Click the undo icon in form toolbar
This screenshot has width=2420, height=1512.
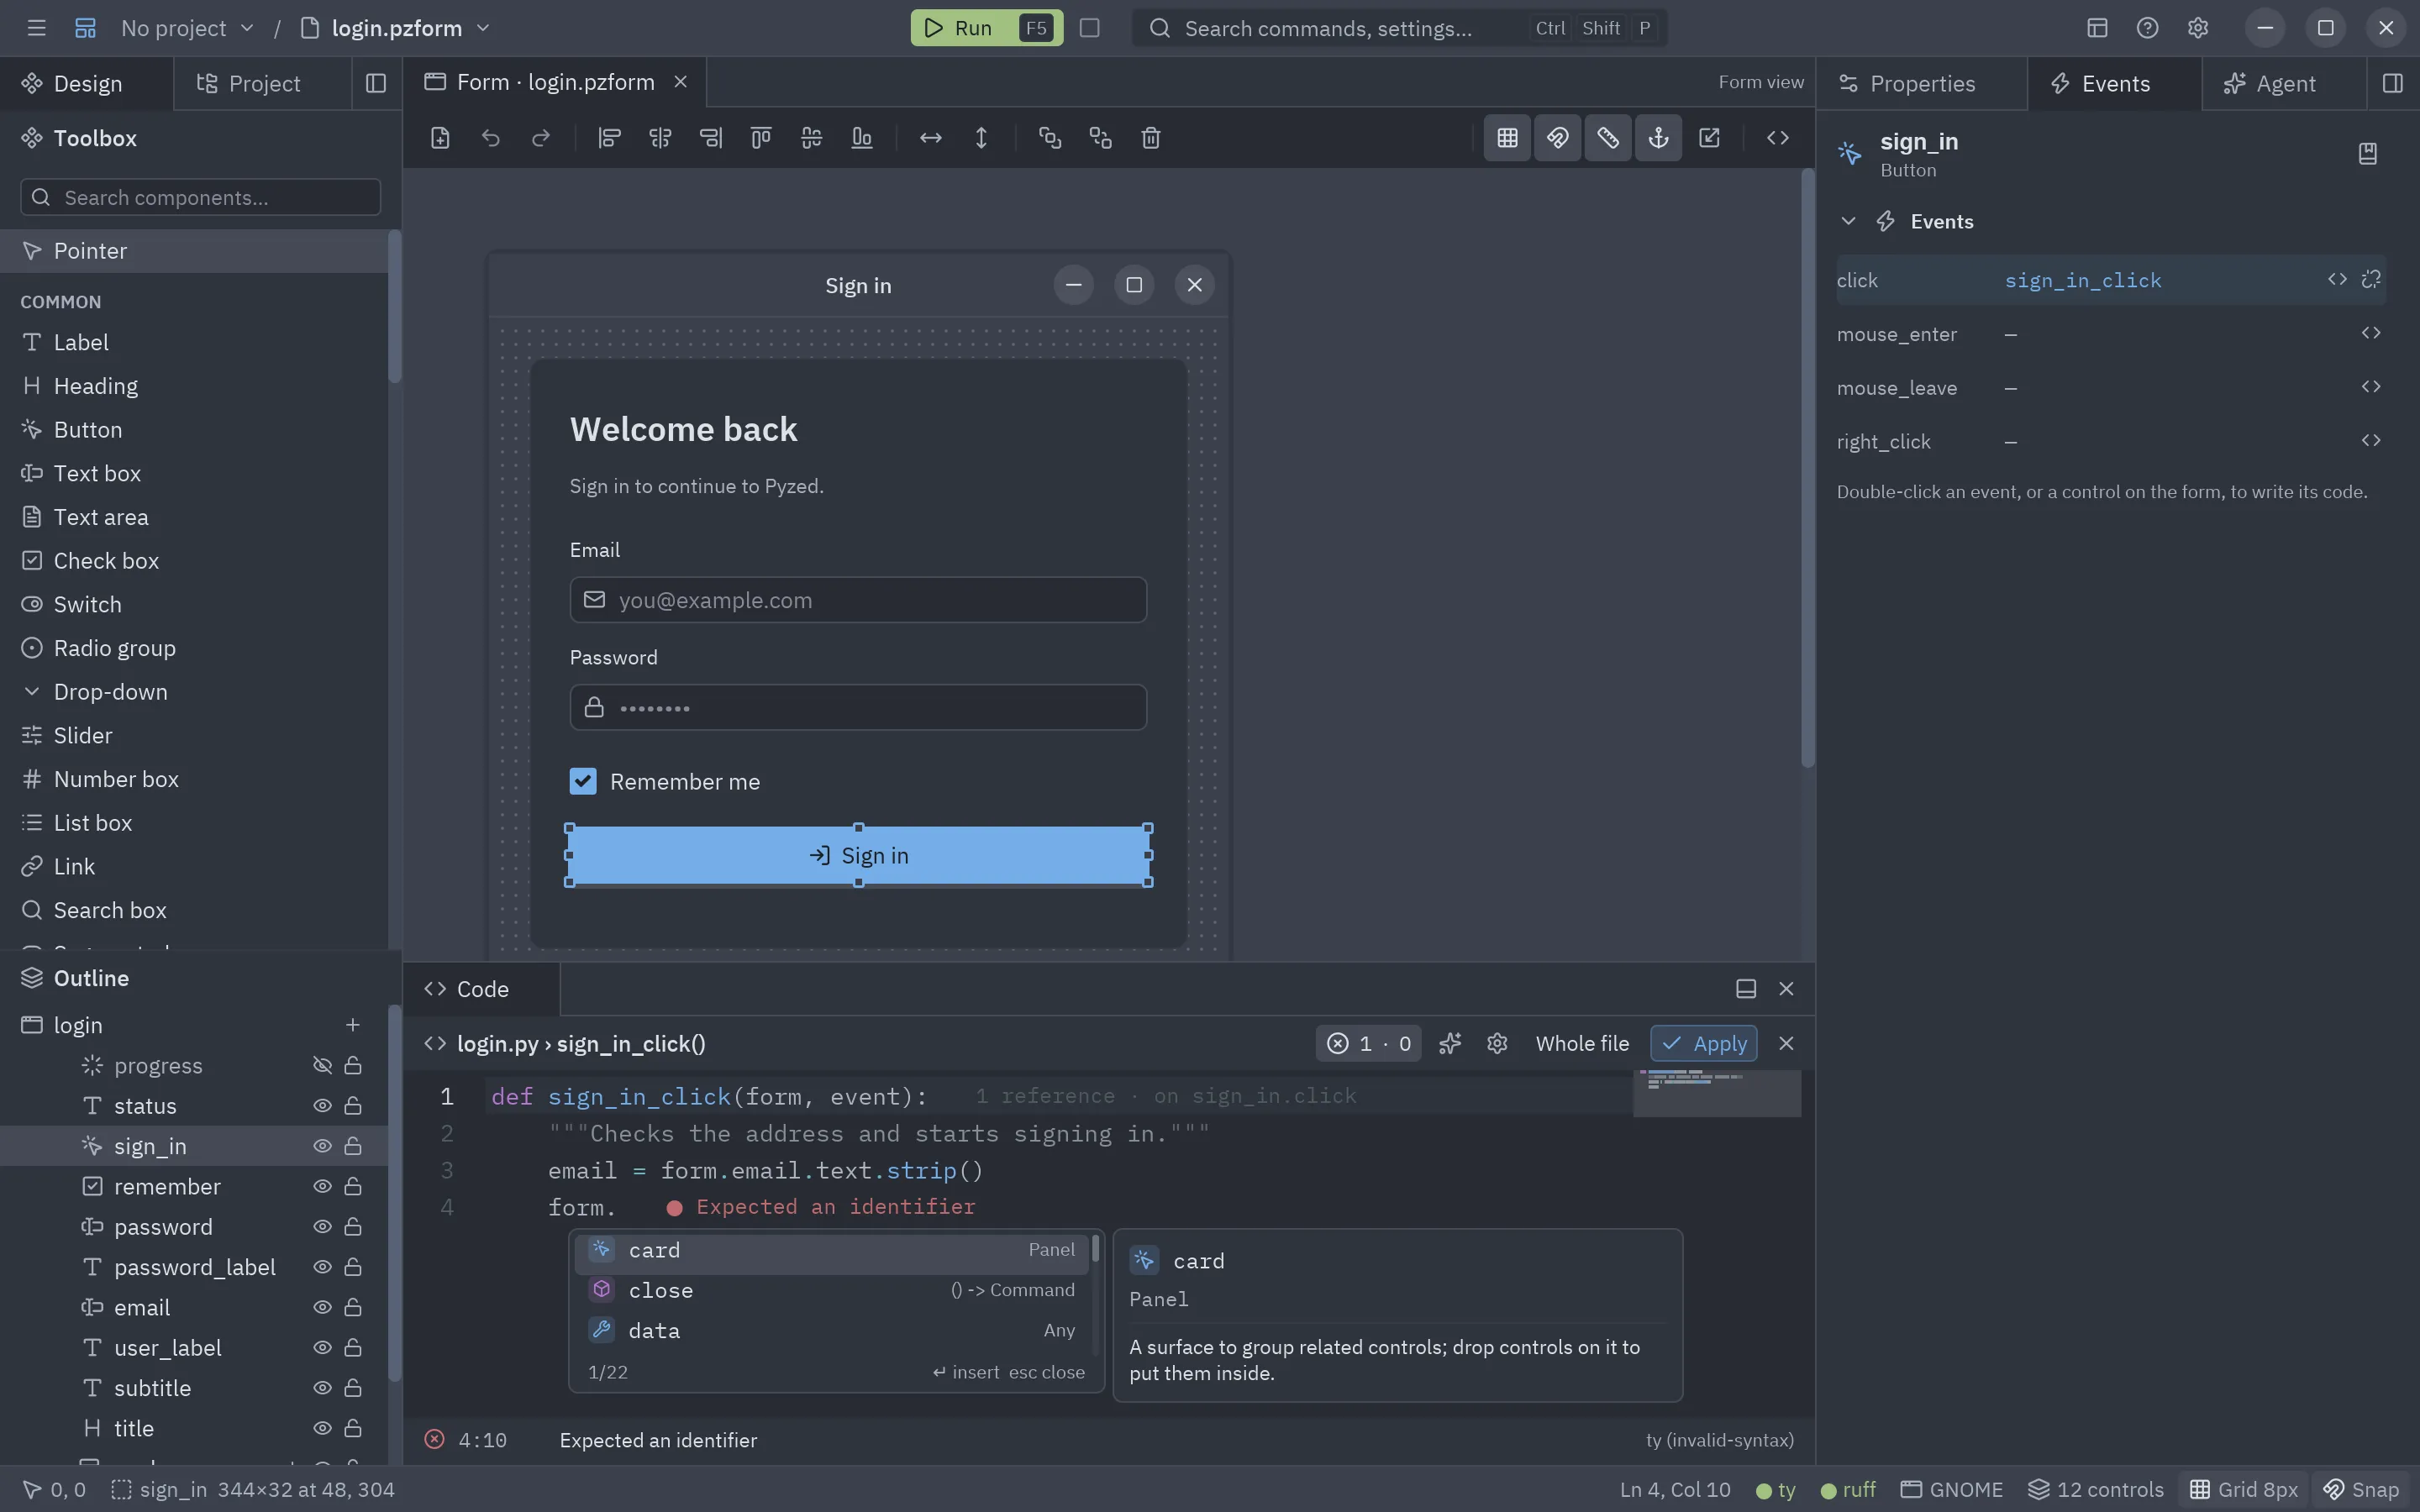(490, 138)
